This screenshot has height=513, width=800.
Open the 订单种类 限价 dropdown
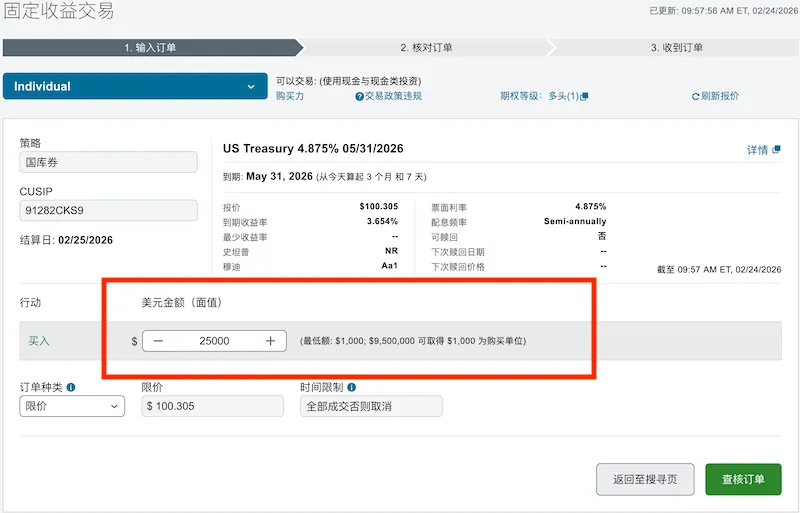pyautogui.click(x=72, y=406)
